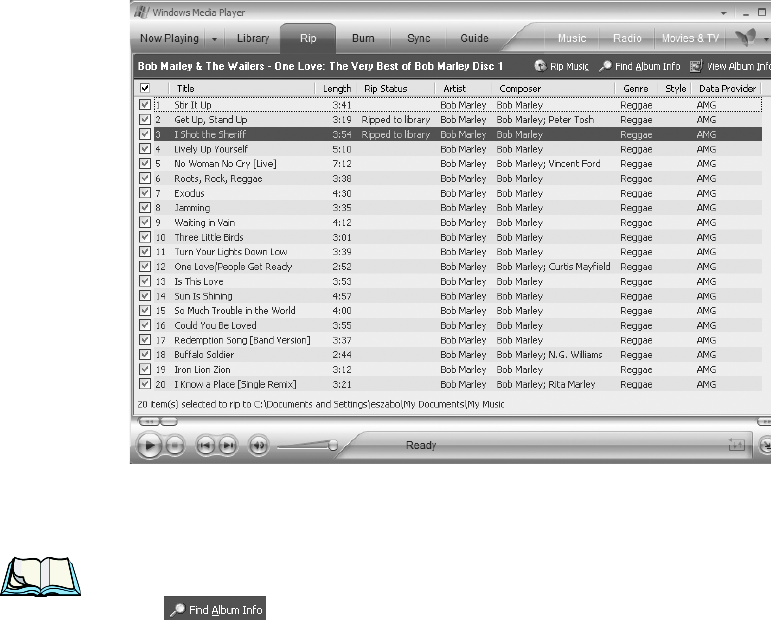Mute the audio with speaker button

pyautogui.click(x=259, y=445)
